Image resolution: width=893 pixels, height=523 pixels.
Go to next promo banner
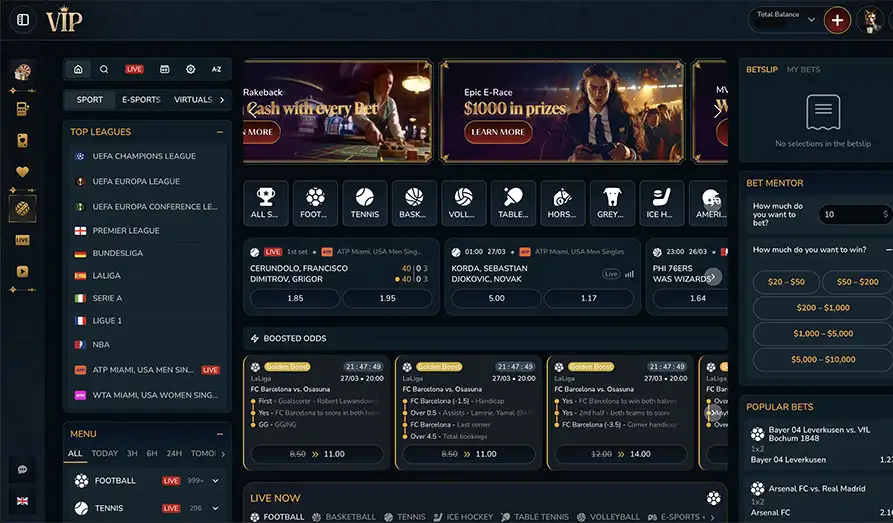[718, 111]
